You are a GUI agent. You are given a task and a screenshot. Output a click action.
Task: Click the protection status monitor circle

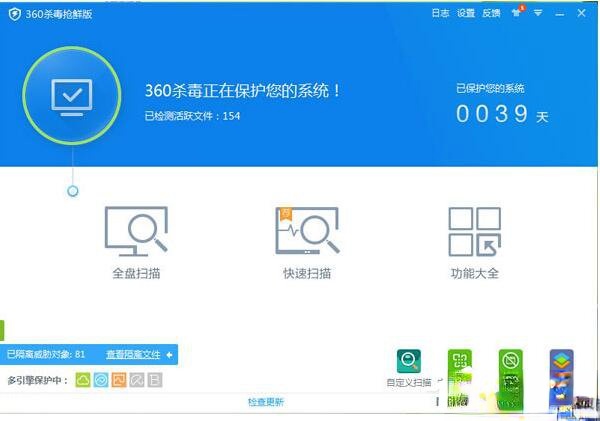[x=72, y=96]
